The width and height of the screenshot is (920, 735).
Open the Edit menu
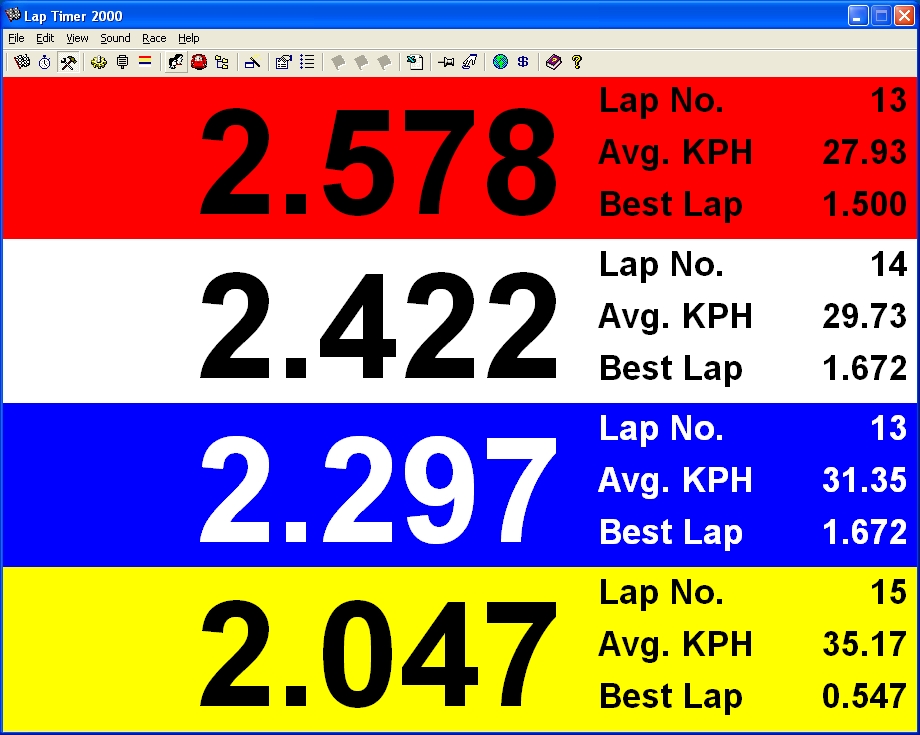pyautogui.click(x=45, y=38)
